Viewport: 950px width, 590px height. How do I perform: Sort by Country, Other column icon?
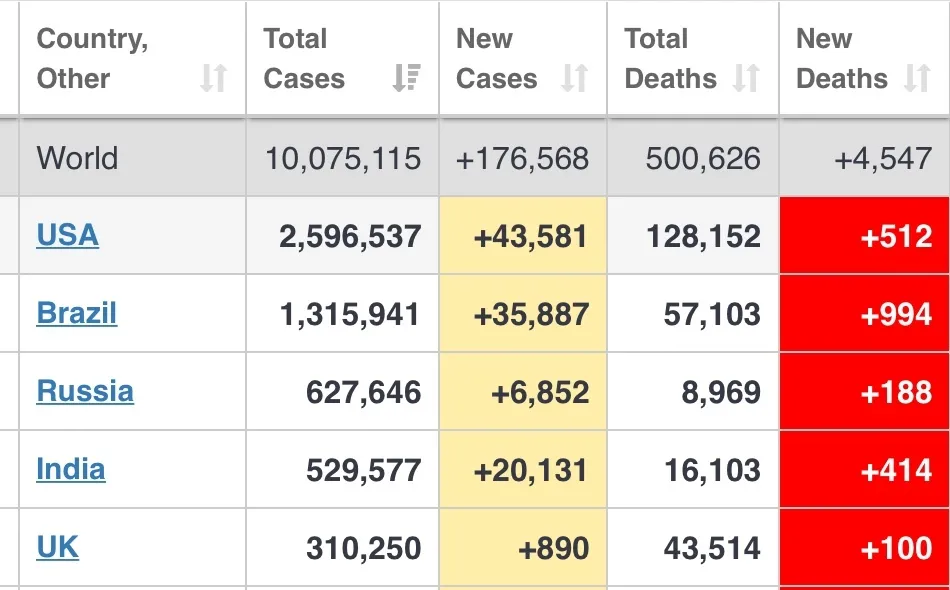click(213, 78)
